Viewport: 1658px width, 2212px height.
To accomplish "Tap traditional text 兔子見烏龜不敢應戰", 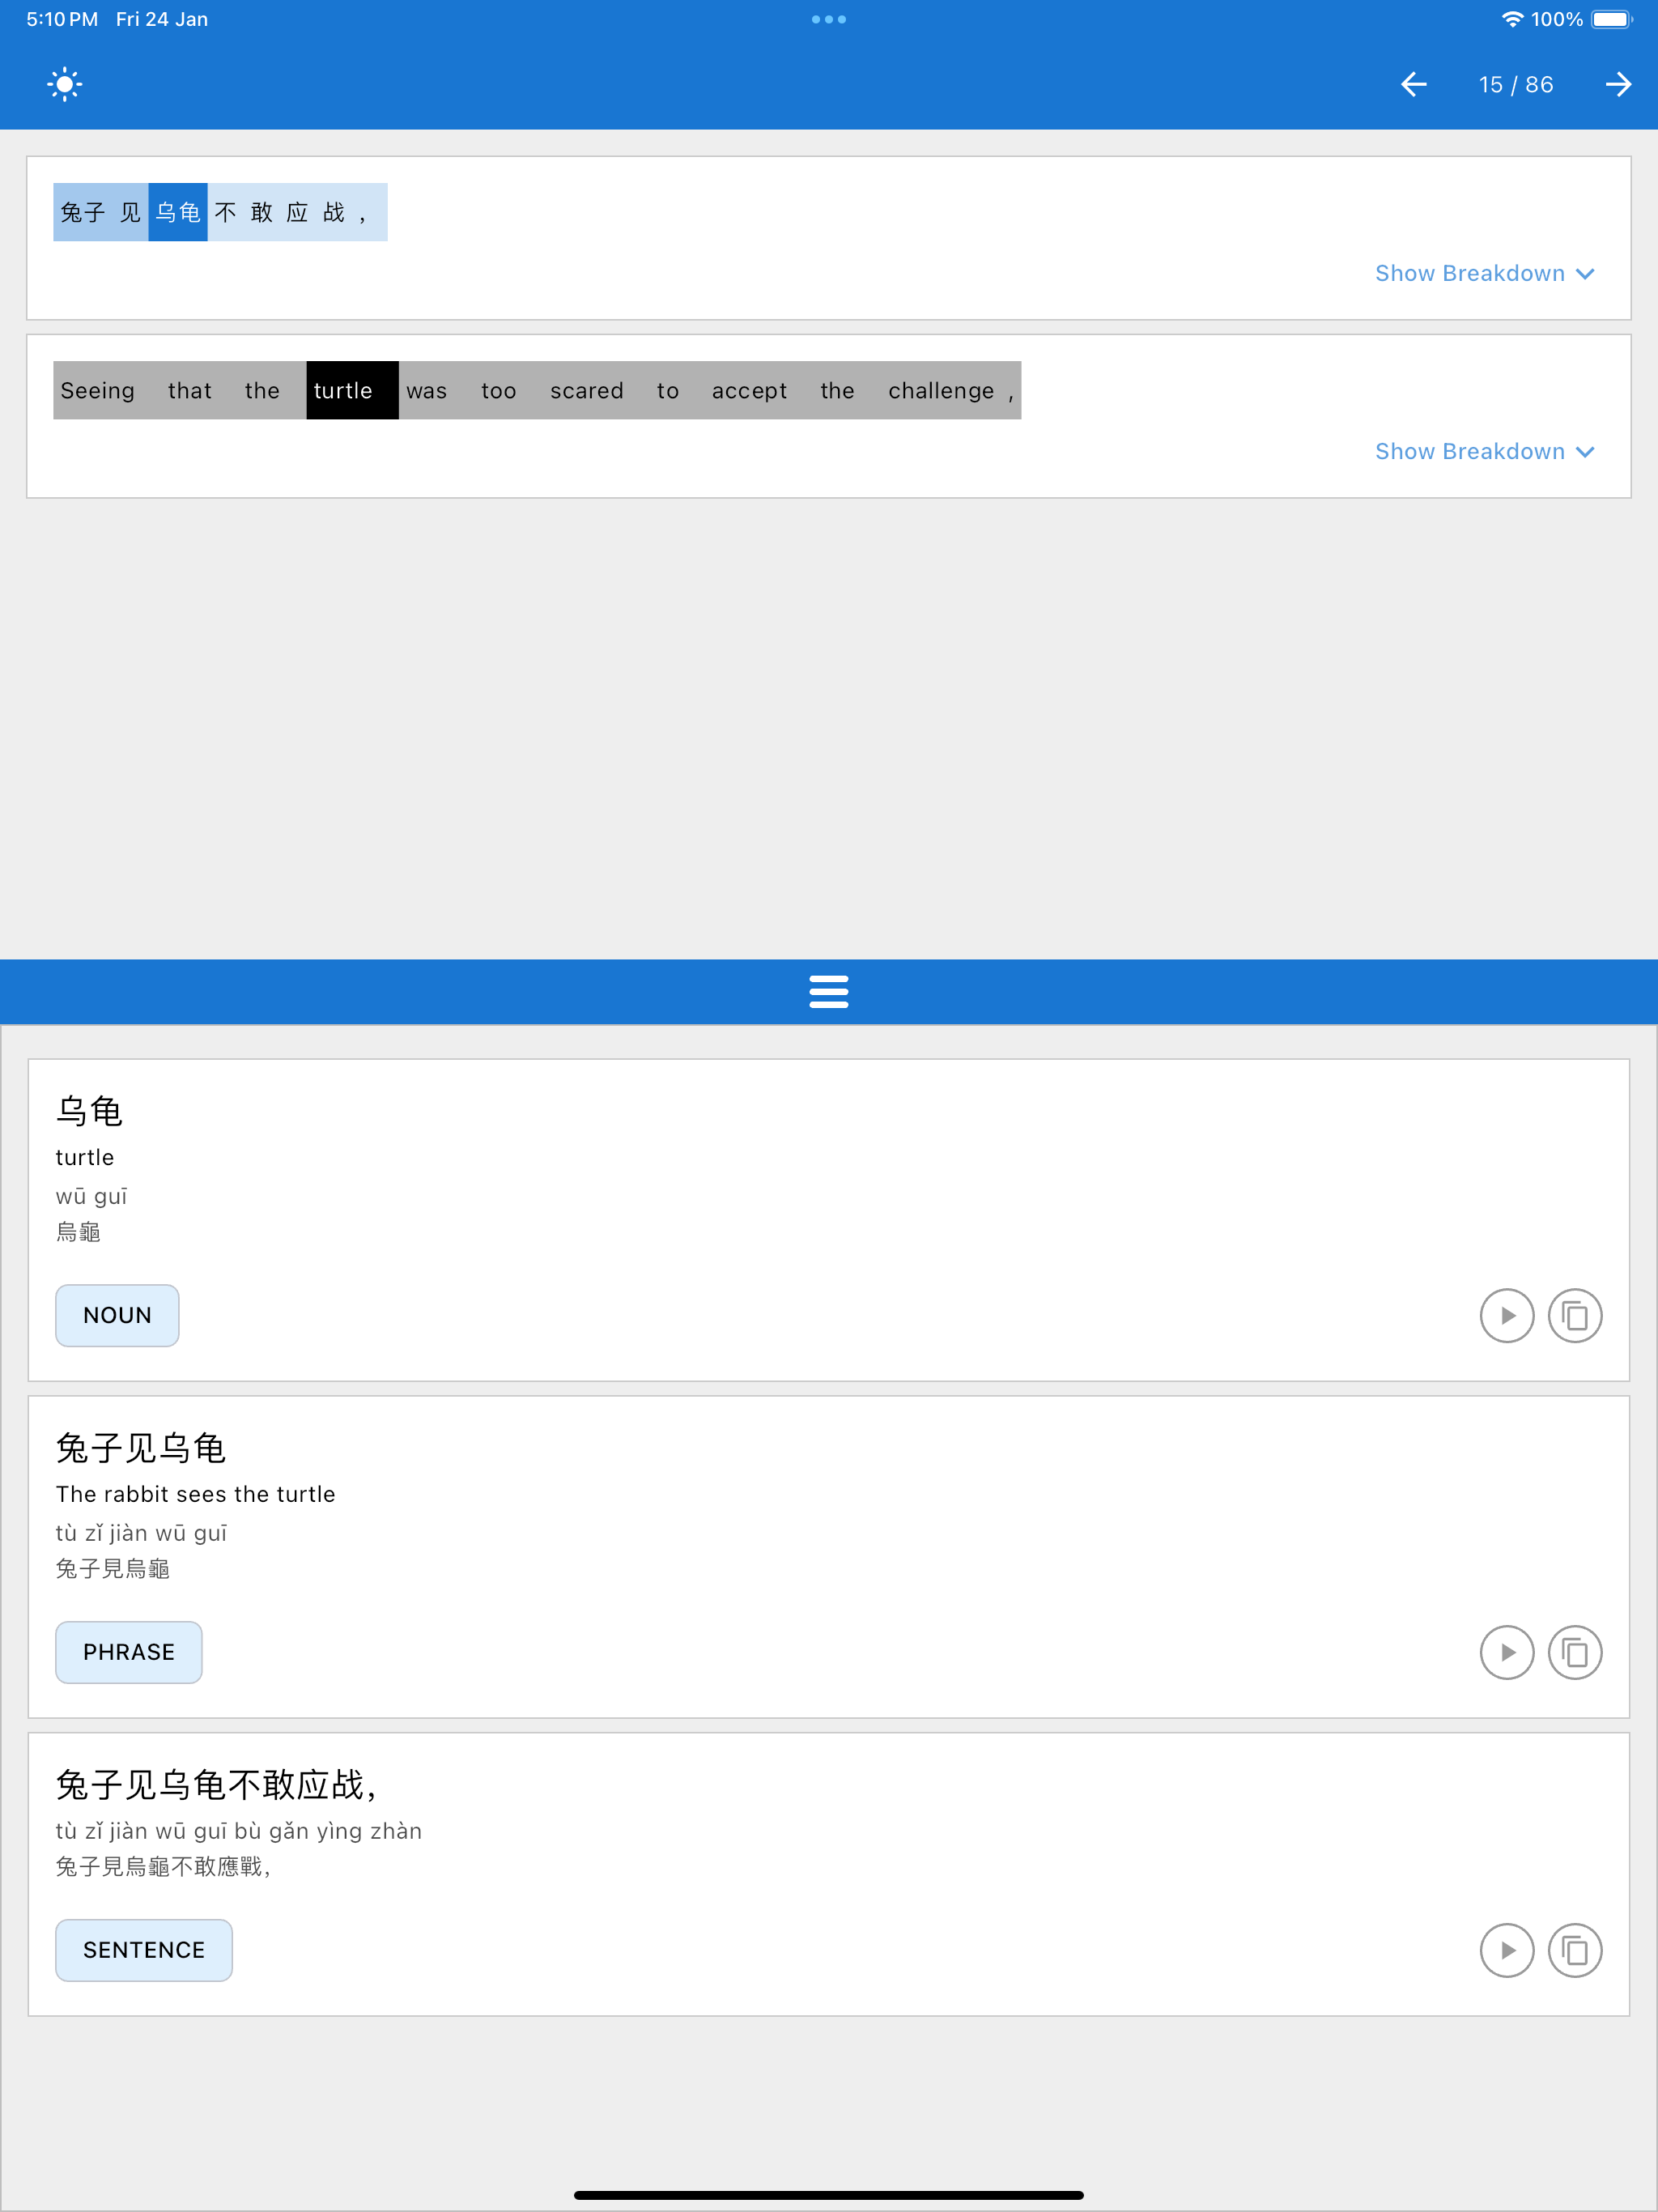I will (163, 1867).
